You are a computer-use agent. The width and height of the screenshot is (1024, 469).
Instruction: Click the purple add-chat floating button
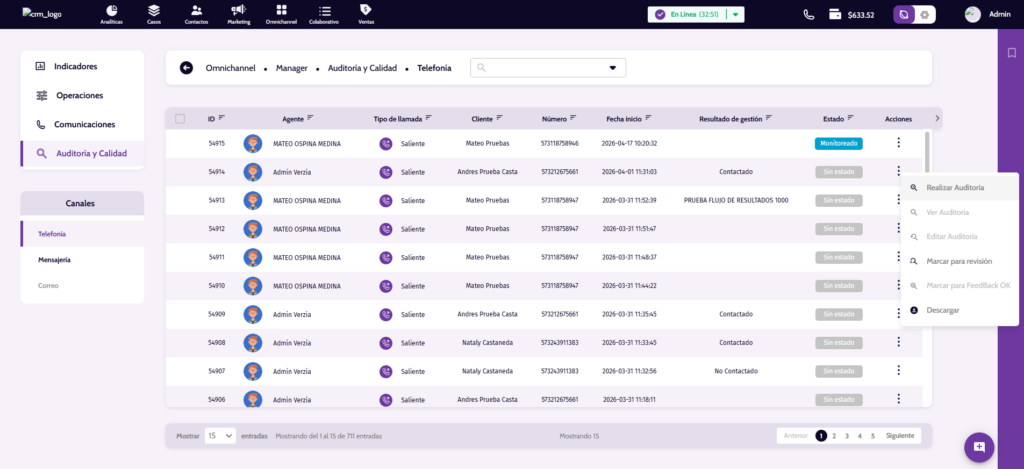[x=979, y=446]
